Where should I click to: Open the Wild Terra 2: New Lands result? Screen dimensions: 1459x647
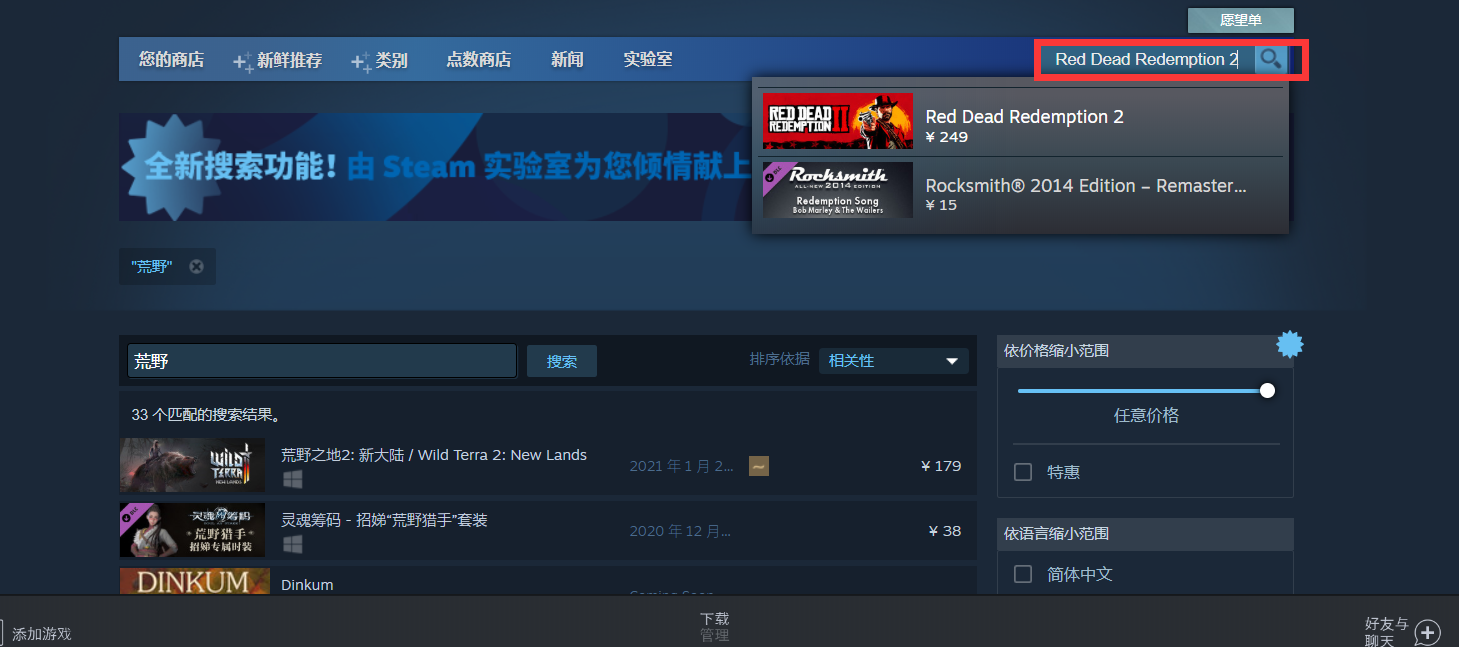coord(547,465)
